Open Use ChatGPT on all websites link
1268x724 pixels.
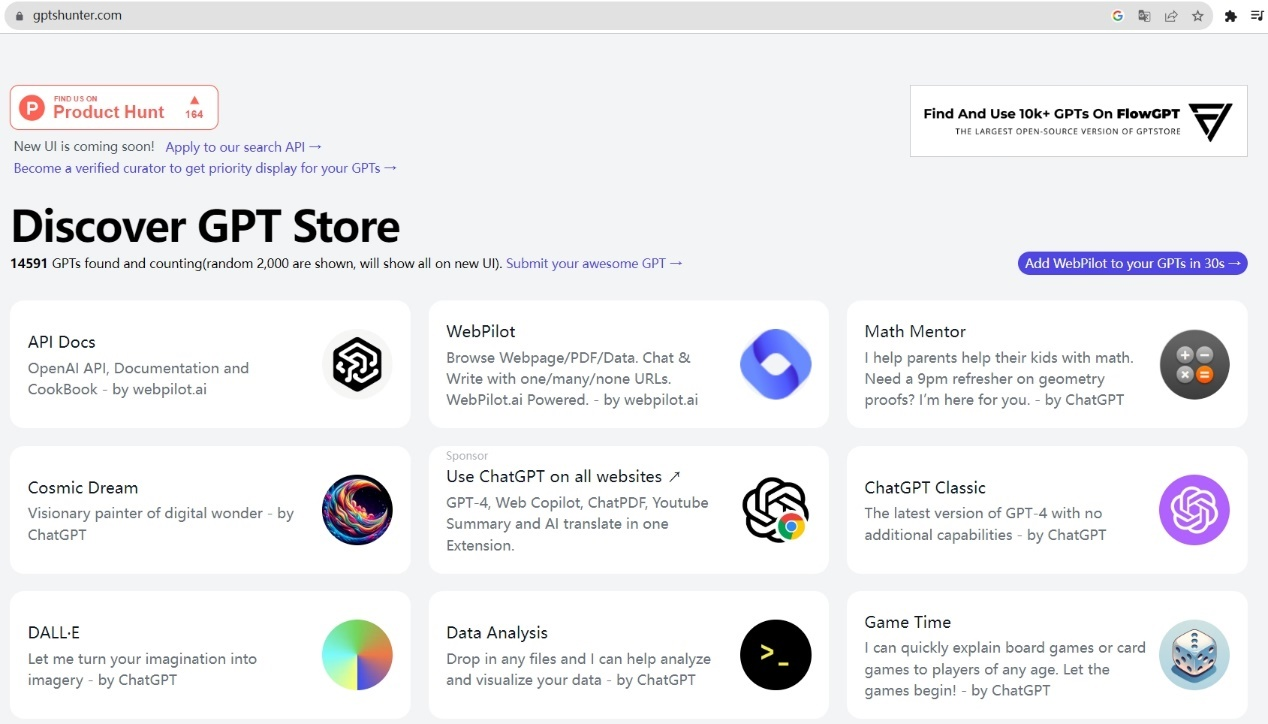(563, 477)
